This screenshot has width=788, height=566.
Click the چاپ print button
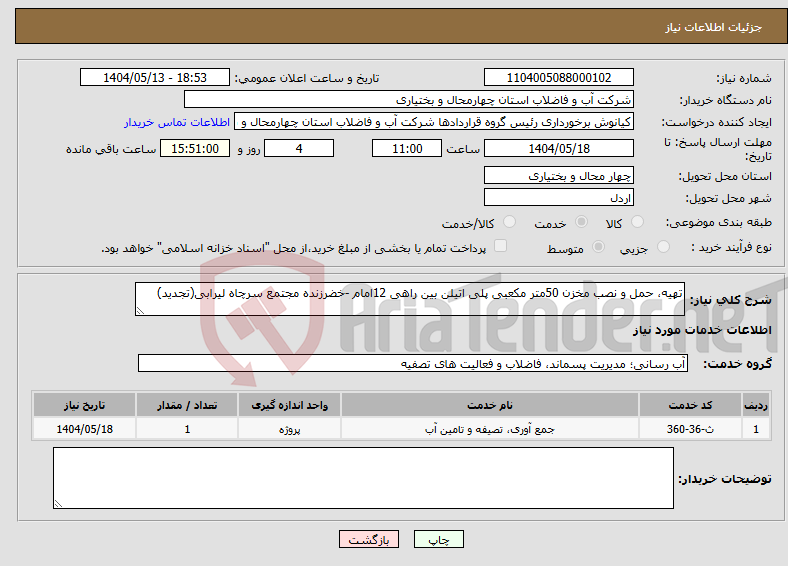pyautogui.click(x=439, y=539)
